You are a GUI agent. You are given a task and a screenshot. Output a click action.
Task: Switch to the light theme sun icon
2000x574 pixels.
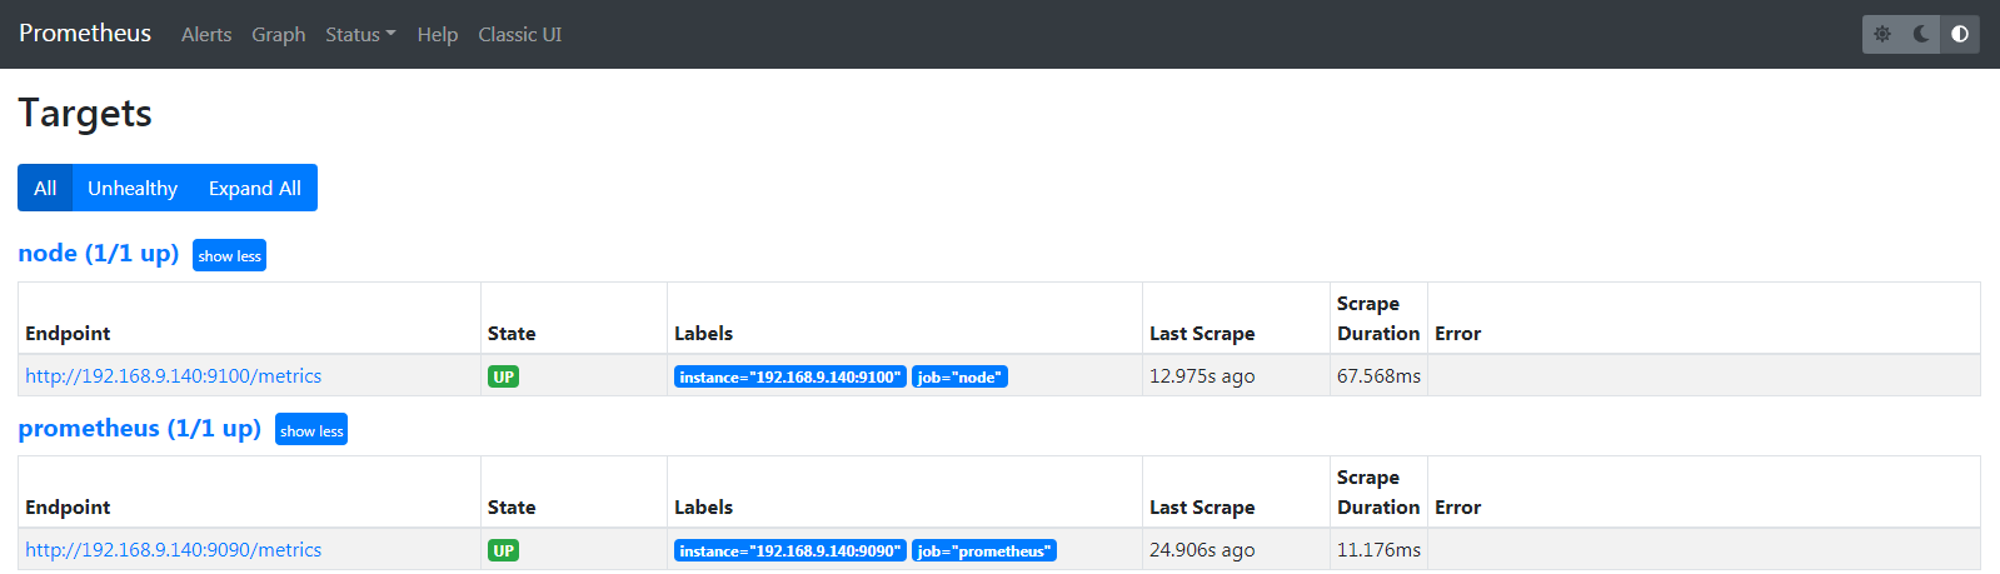pyautogui.click(x=1882, y=34)
